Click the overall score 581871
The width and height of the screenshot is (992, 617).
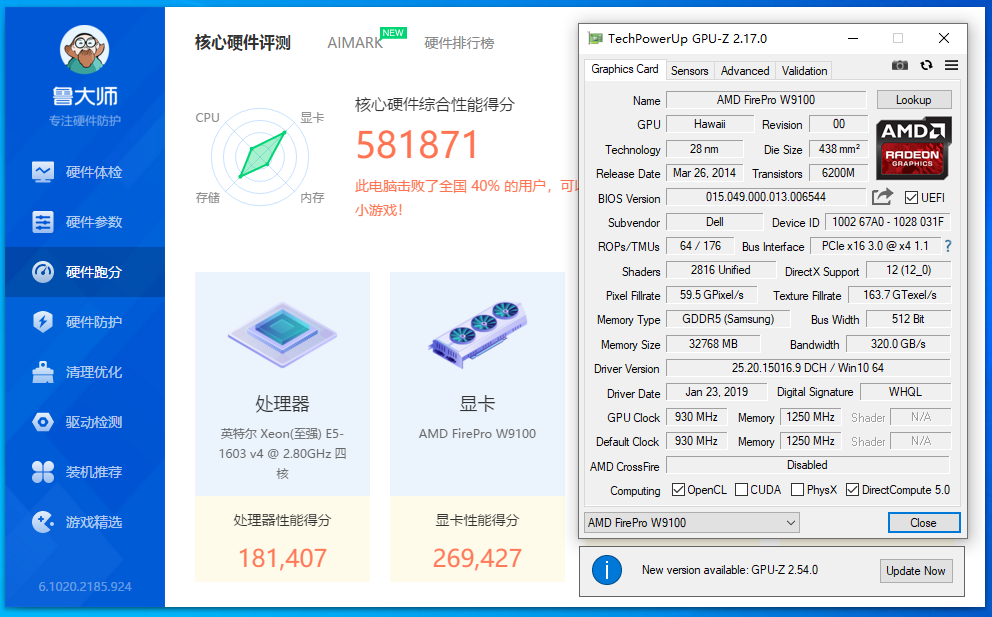[417, 145]
